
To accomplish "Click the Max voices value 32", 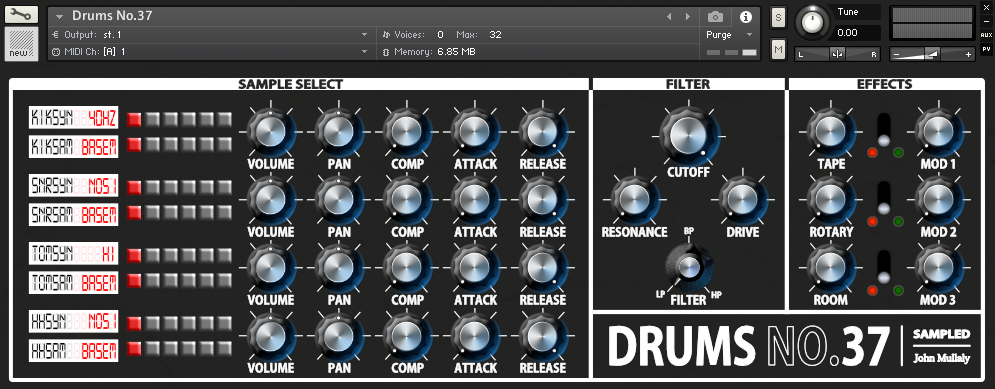I will tap(496, 35).
